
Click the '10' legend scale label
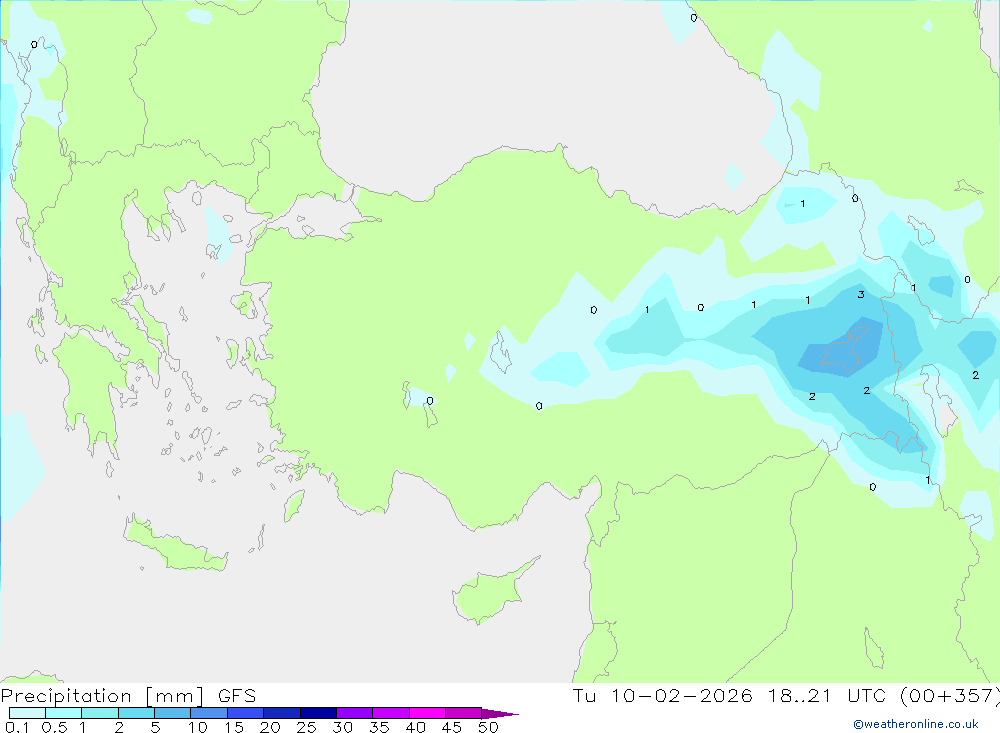(x=198, y=727)
